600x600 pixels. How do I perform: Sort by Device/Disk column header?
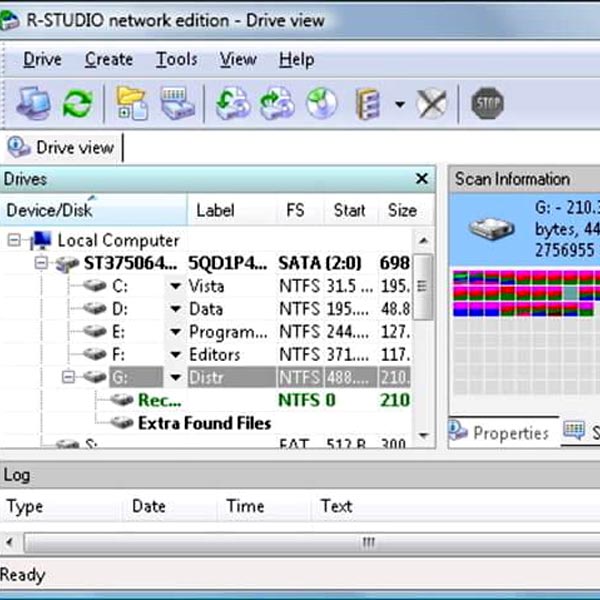pos(94,210)
